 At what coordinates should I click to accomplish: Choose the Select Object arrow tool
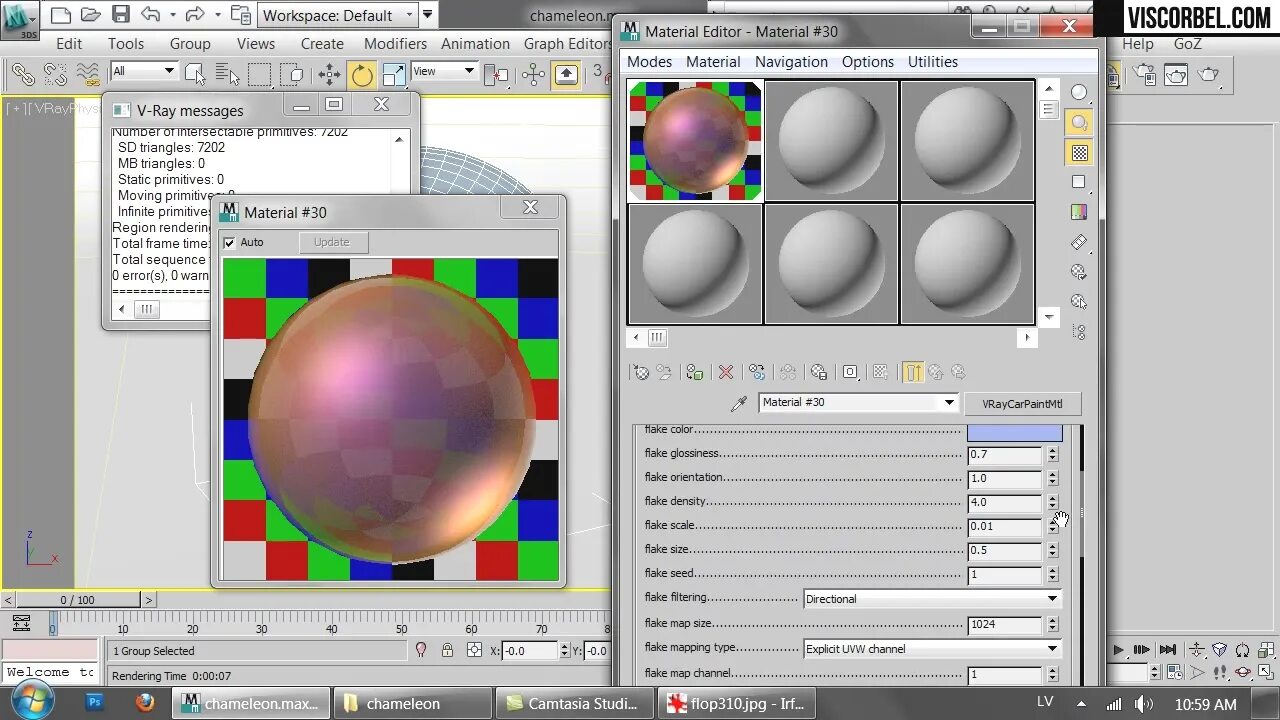pos(195,74)
